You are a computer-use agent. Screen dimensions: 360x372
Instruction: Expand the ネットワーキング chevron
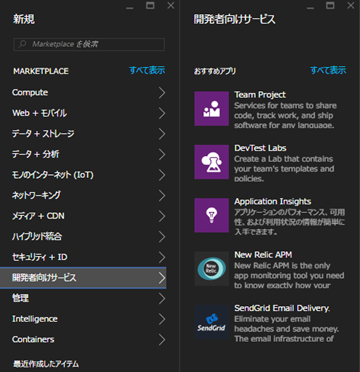(162, 196)
